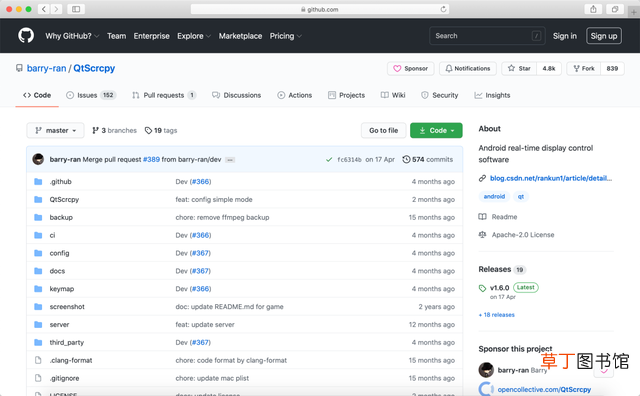
Task: Switch to the Discussions tab
Action: click(x=236, y=95)
